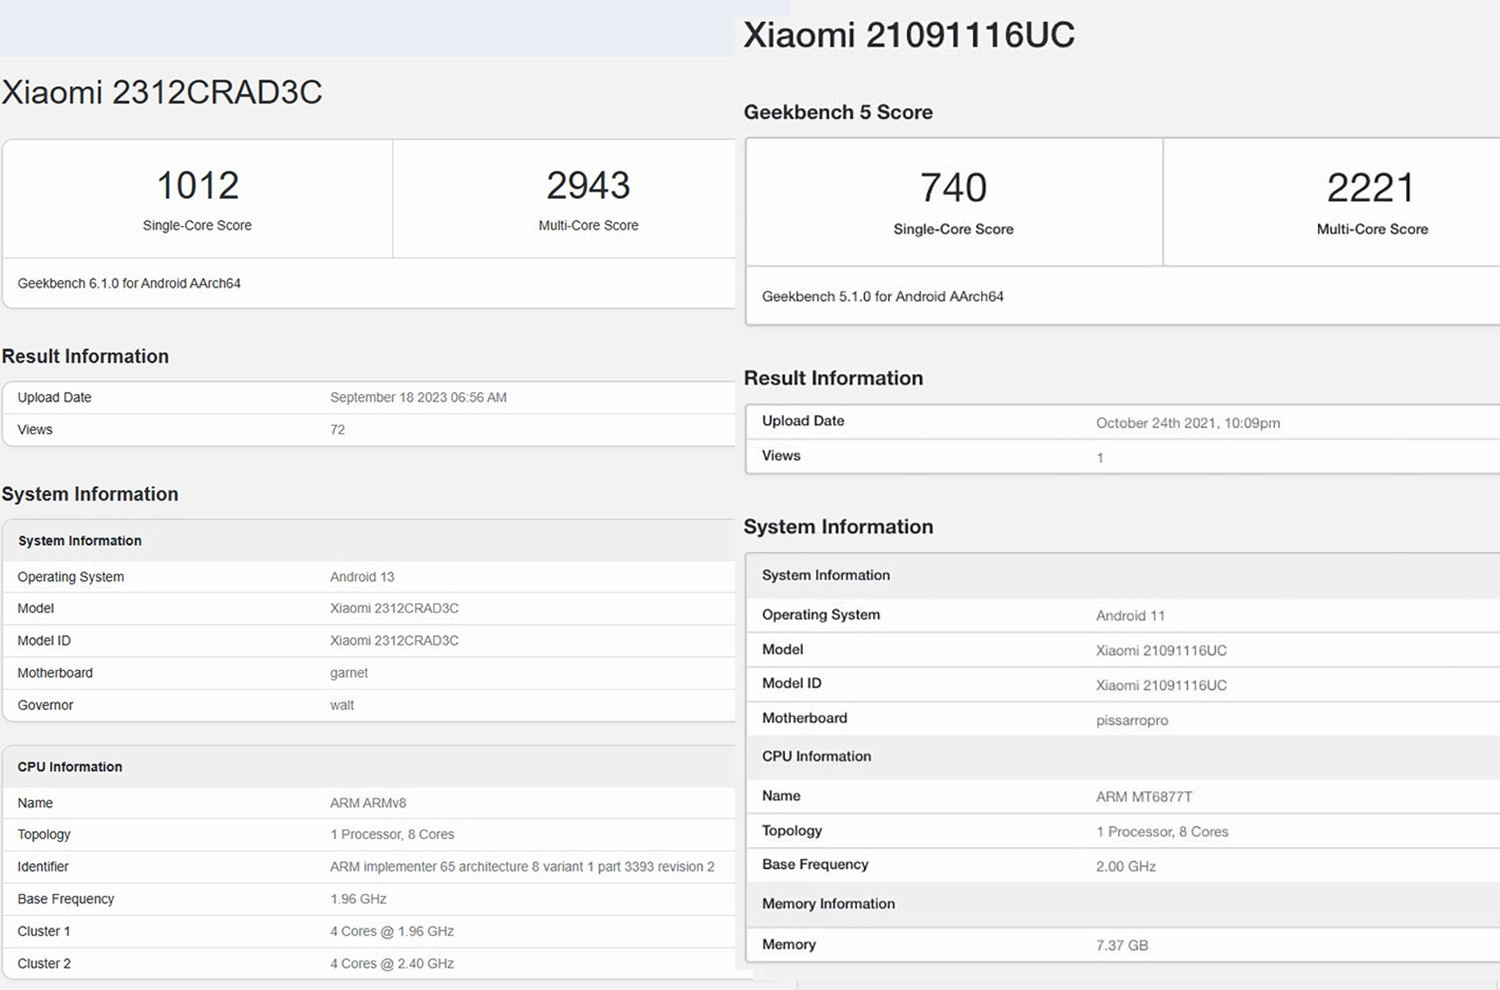This screenshot has width=1500, height=990.
Task: Select the operating system value 'Android 13'
Action: click(x=362, y=577)
